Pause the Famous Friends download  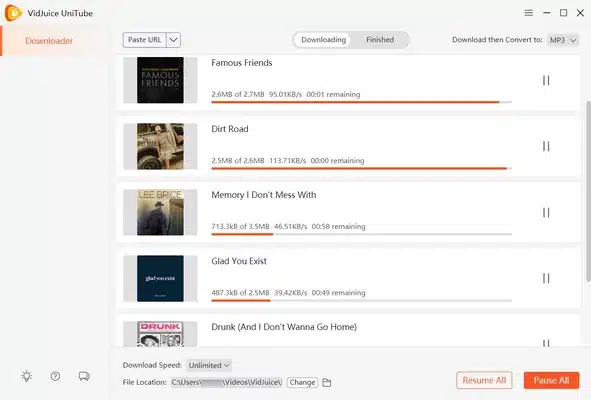tap(546, 80)
